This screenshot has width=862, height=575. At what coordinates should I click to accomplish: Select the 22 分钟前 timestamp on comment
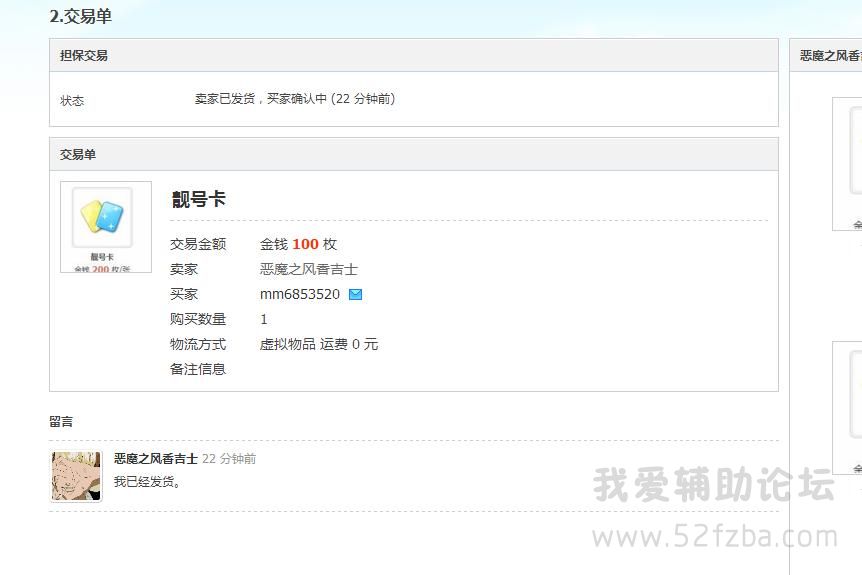click(229, 458)
